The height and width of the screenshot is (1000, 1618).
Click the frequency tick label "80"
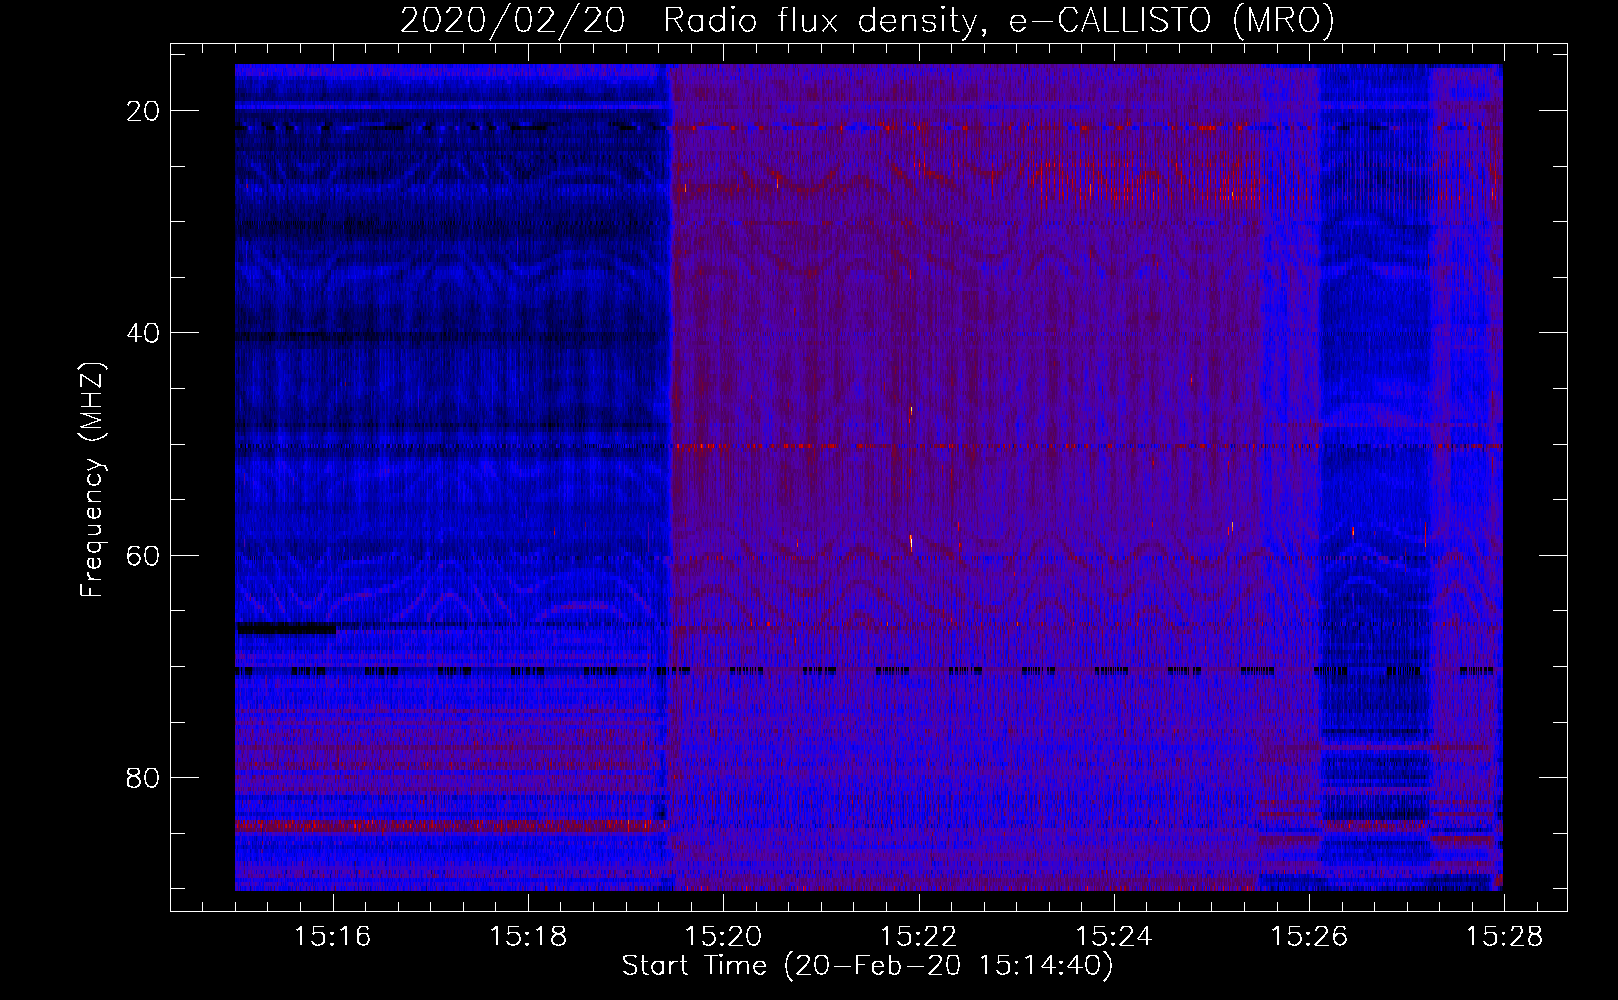pos(144,777)
